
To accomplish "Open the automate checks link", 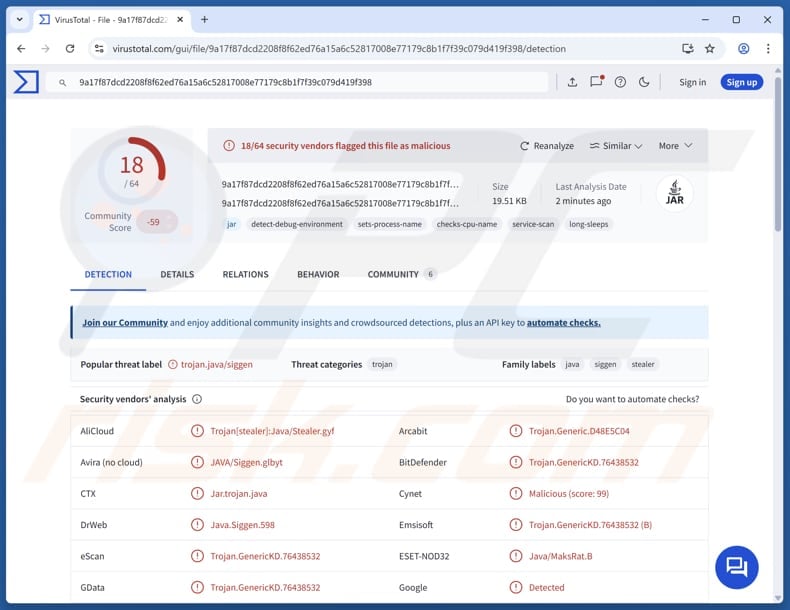I will [x=563, y=322].
